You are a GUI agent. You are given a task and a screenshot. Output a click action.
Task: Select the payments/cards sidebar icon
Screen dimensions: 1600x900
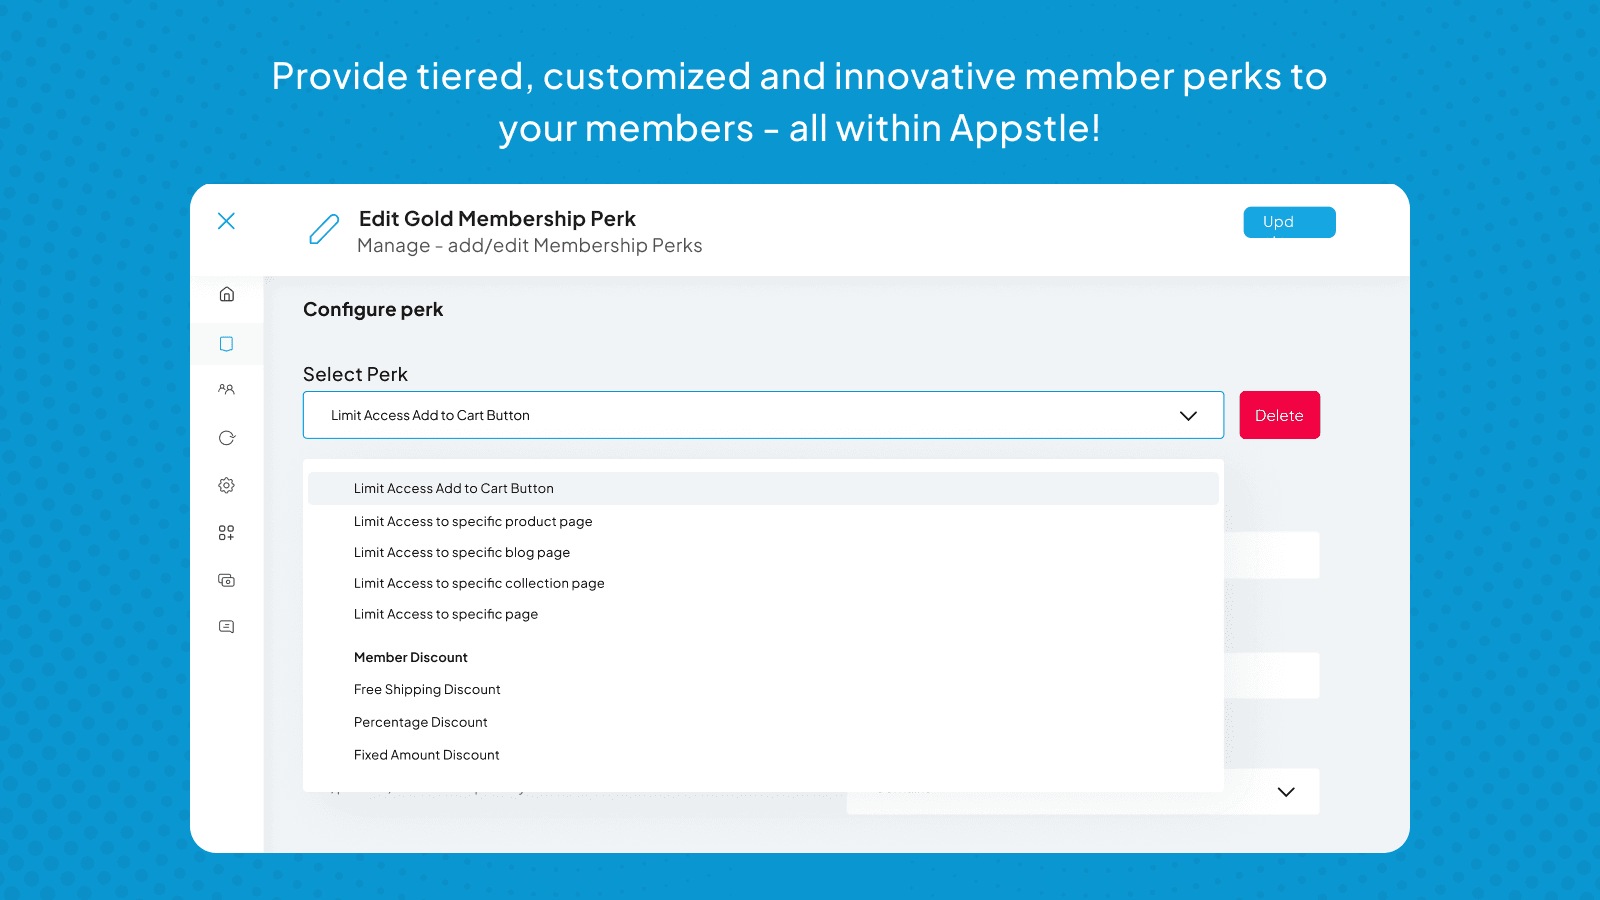coord(227,580)
